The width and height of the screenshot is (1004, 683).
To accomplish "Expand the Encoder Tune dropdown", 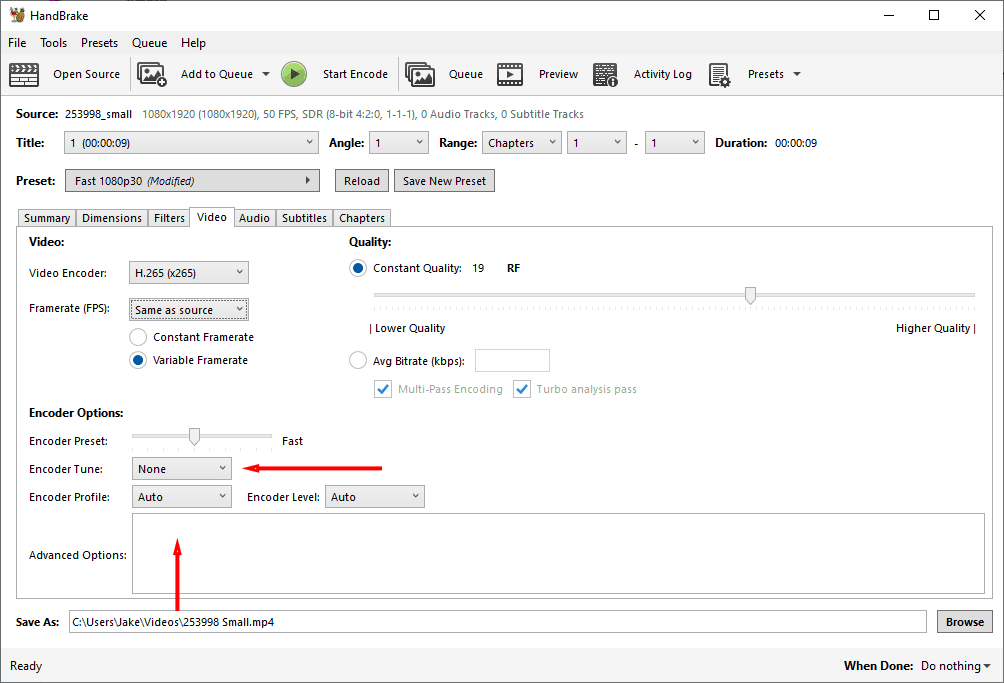I will pyautogui.click(x=181, y=468).
